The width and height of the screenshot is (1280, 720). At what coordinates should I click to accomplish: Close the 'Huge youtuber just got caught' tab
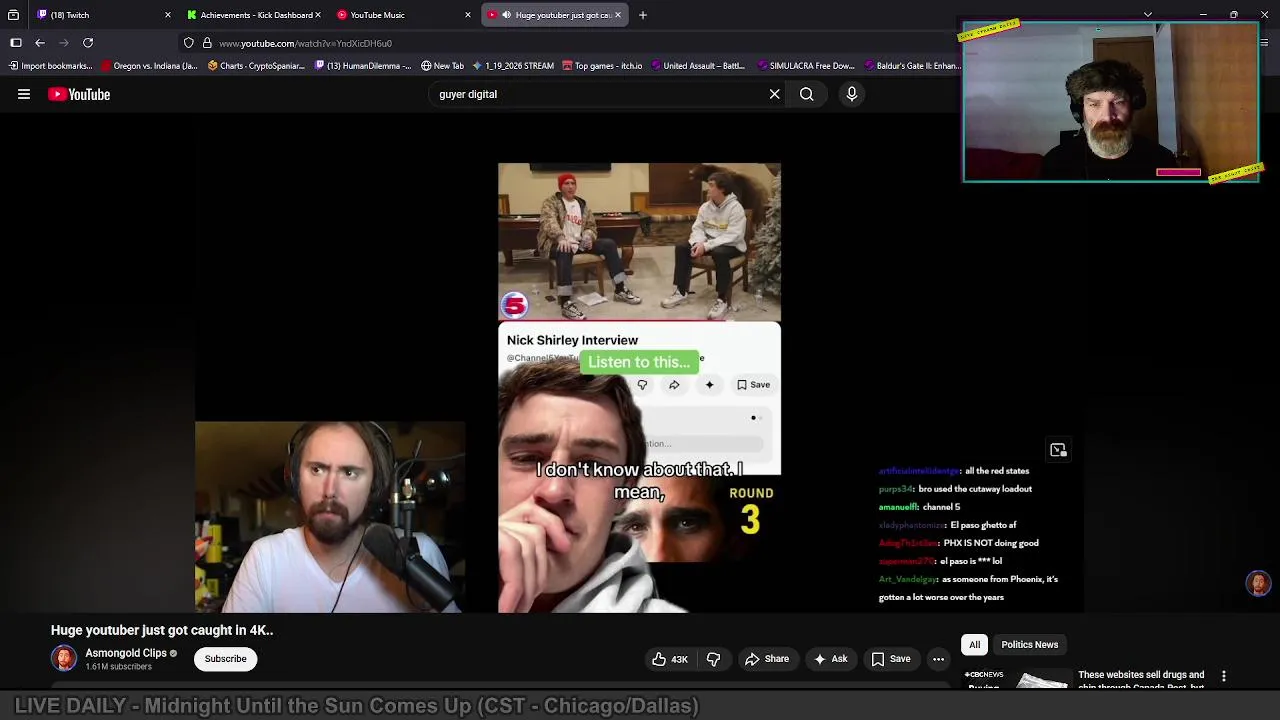coord(618,15)
